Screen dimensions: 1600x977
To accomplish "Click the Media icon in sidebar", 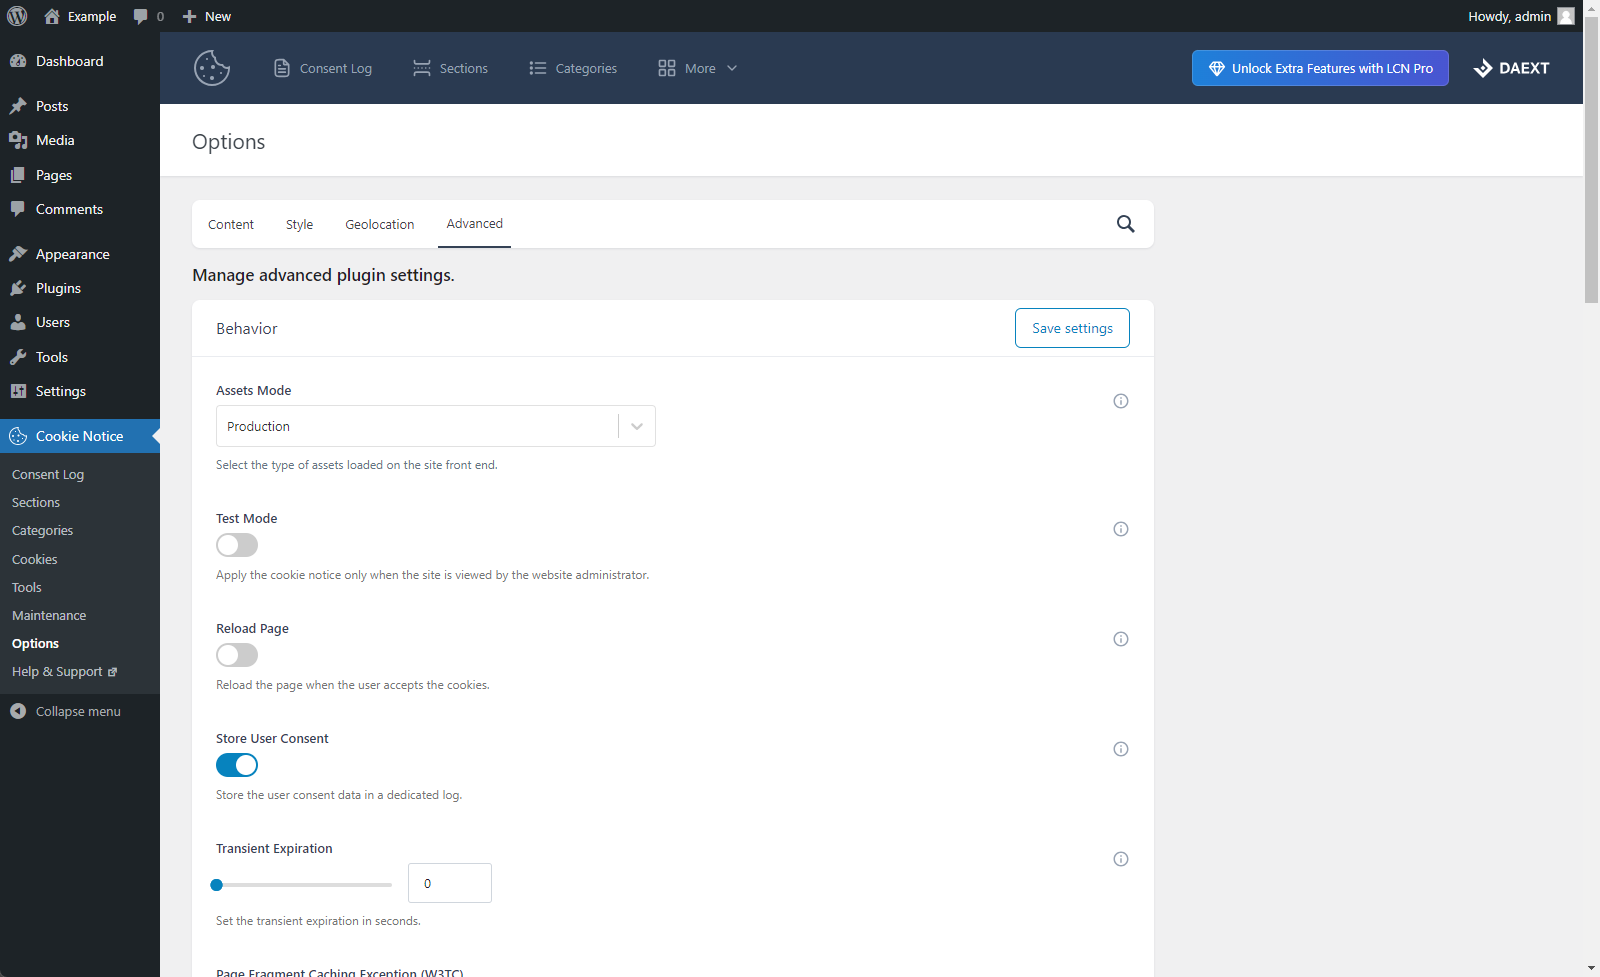I will tap(18, 140).
